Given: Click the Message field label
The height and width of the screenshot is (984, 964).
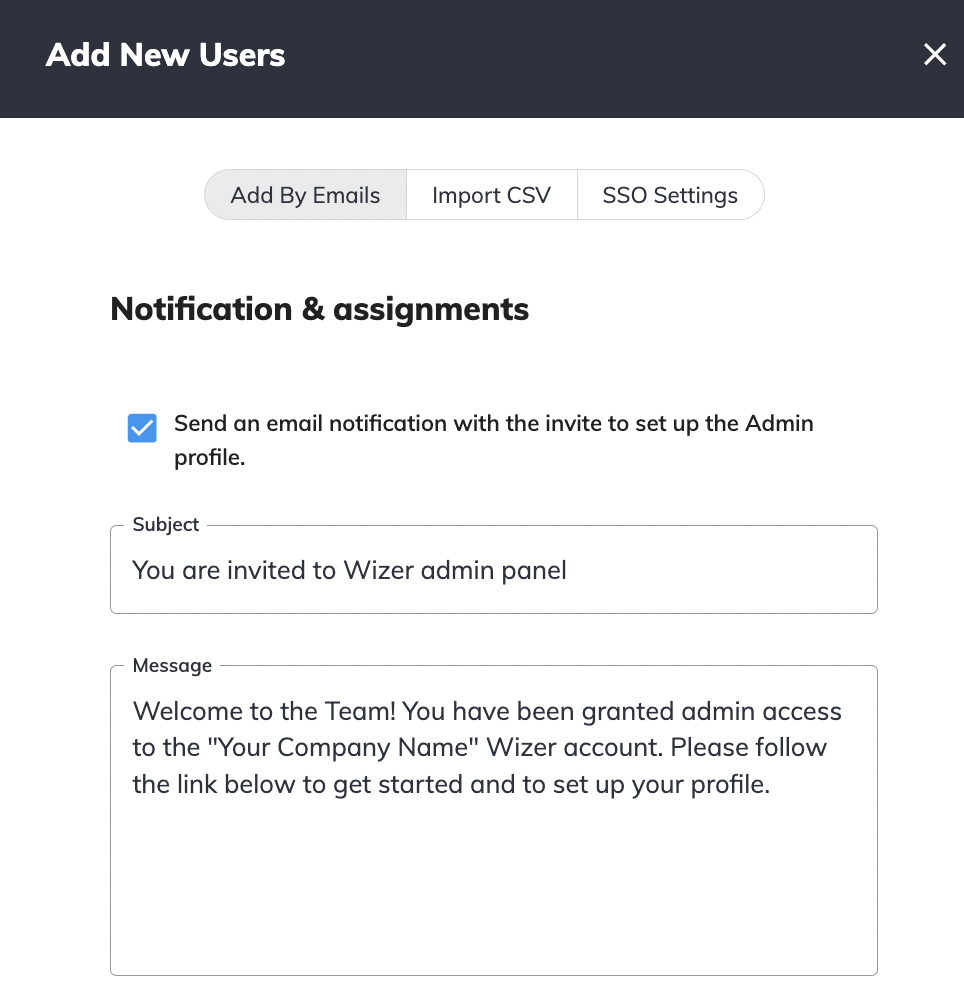Looking at the screenshot, I should point(172,665).
